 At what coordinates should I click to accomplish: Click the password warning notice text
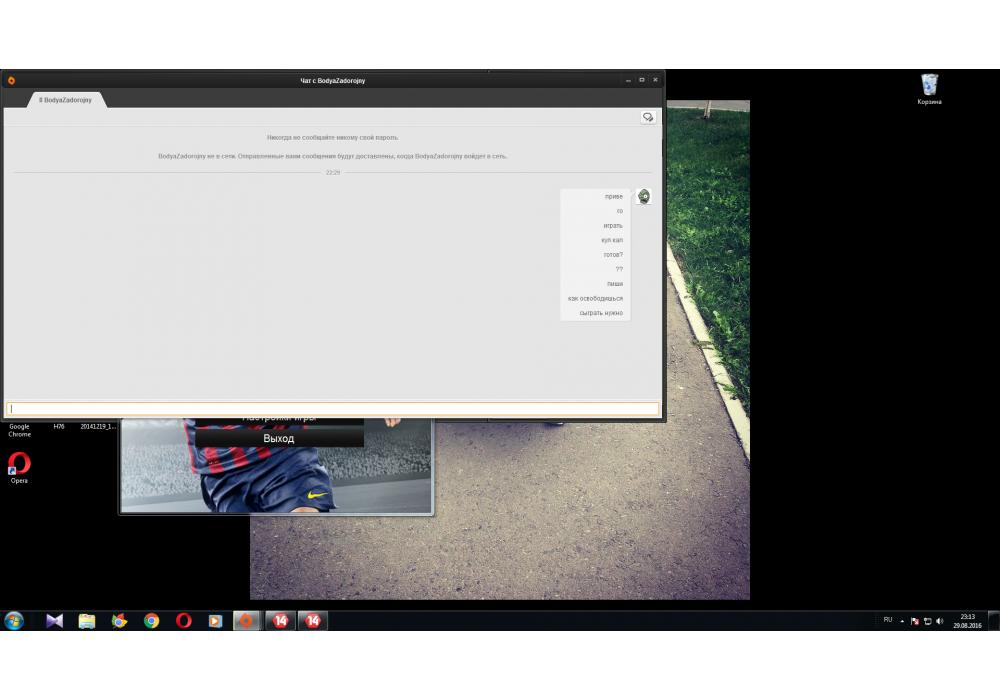332,138
